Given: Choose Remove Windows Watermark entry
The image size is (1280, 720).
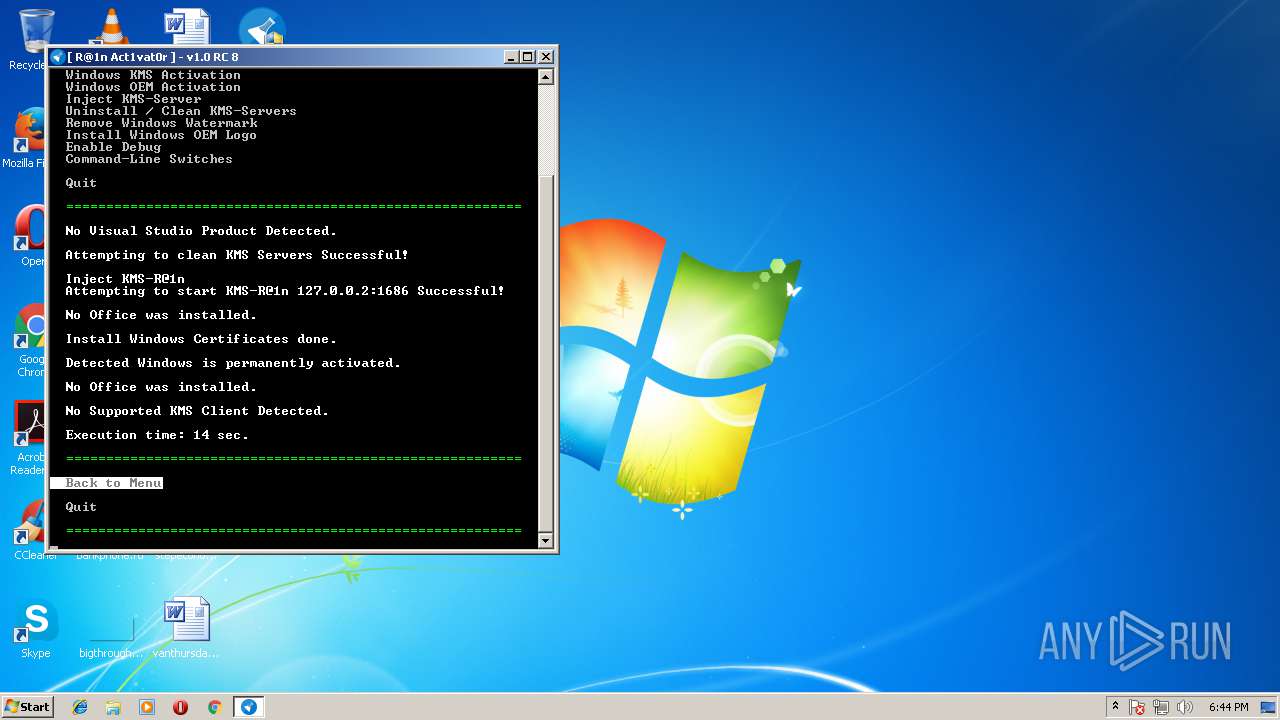Looking at the screenshot, I should pos(161,123).
